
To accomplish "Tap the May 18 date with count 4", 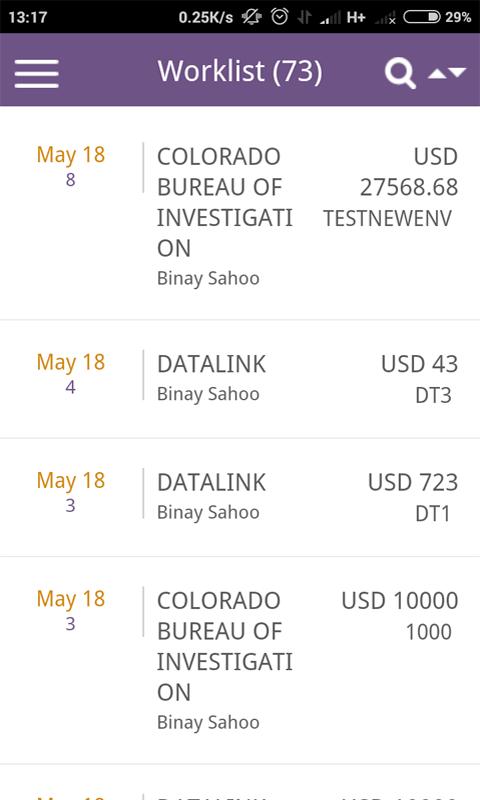I will click(71, 372).
